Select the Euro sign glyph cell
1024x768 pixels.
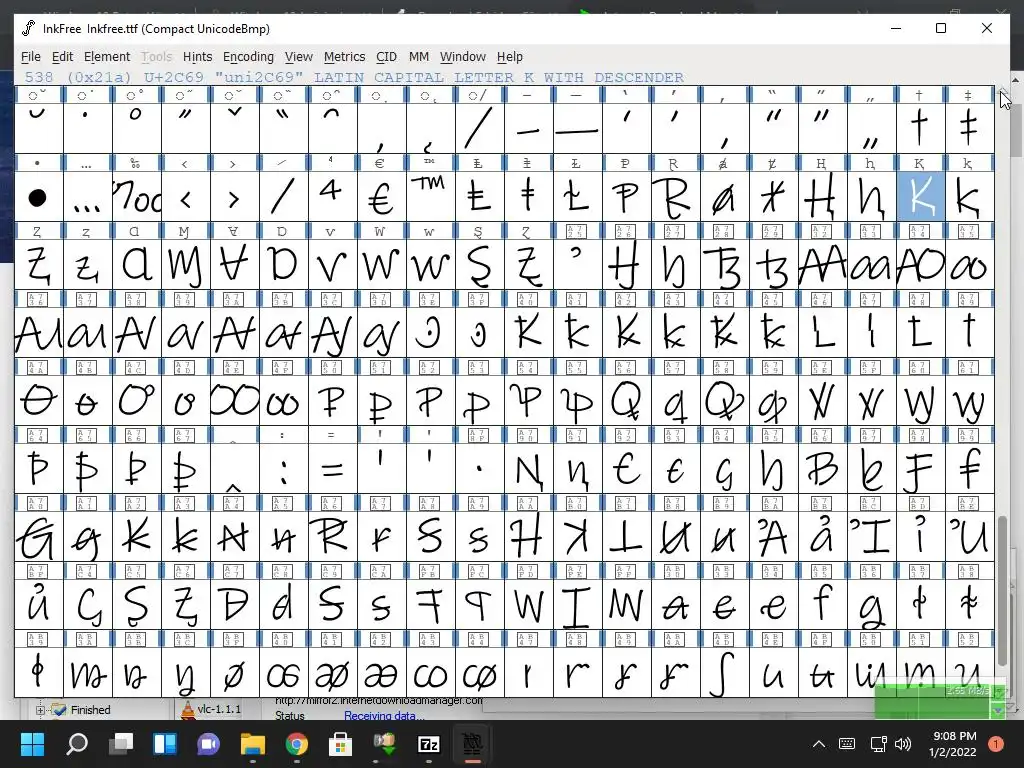tap(381, 197)
